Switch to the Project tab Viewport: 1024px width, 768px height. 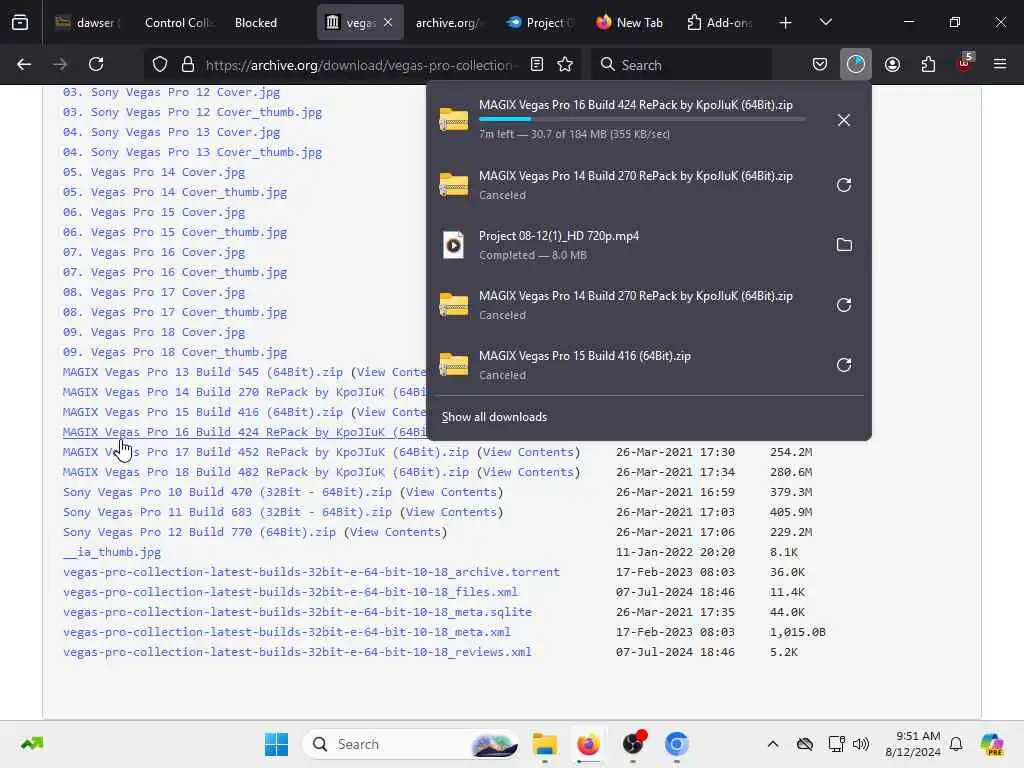coord(541,23)
